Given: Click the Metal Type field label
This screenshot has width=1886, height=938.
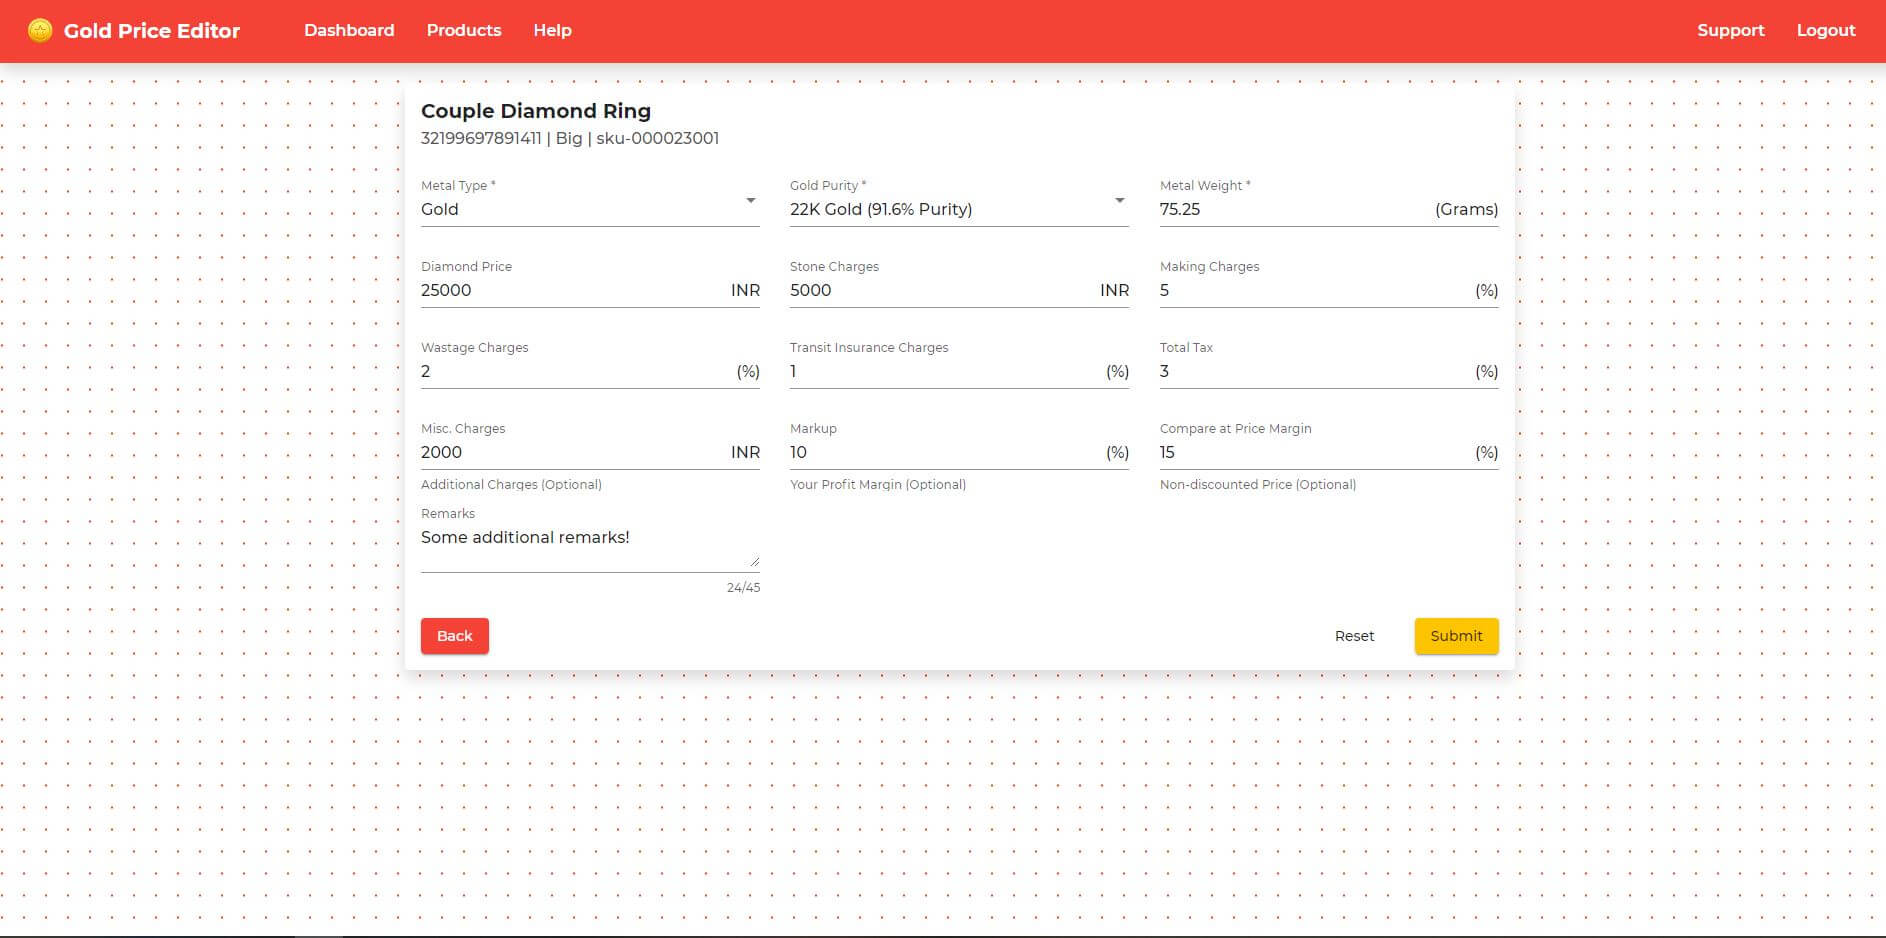Looking at the screenshot, I should point(458,185).
